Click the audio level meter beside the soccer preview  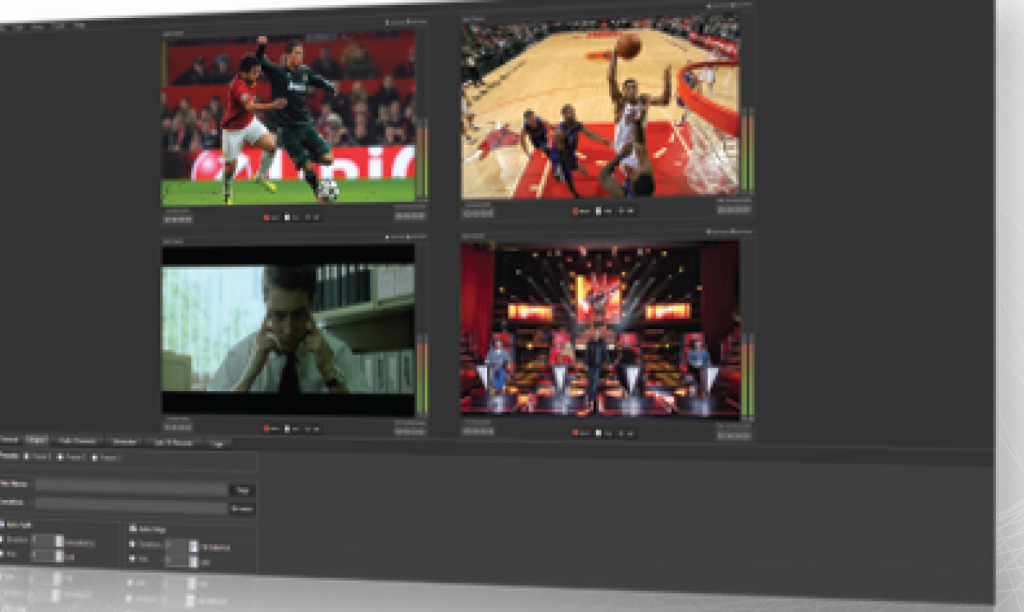421,160
